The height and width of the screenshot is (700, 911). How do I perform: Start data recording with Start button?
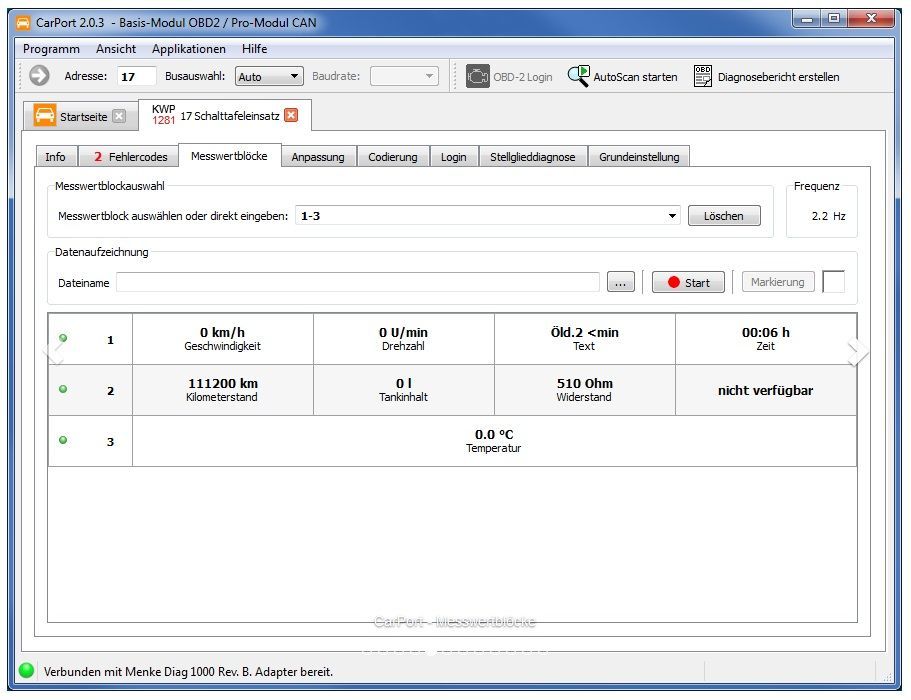coord(688,283)
